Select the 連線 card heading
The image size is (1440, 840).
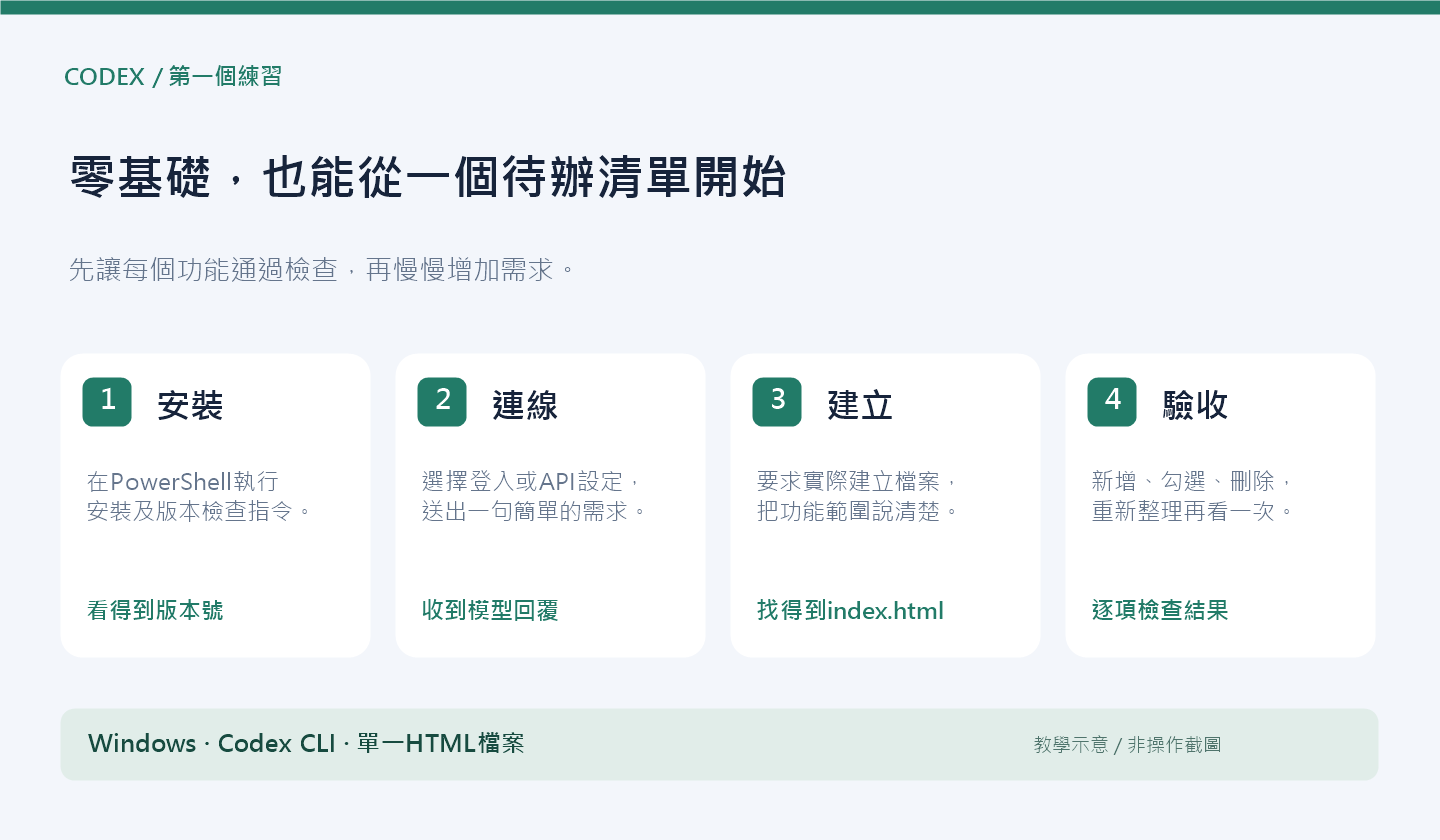tap(525, 405)
